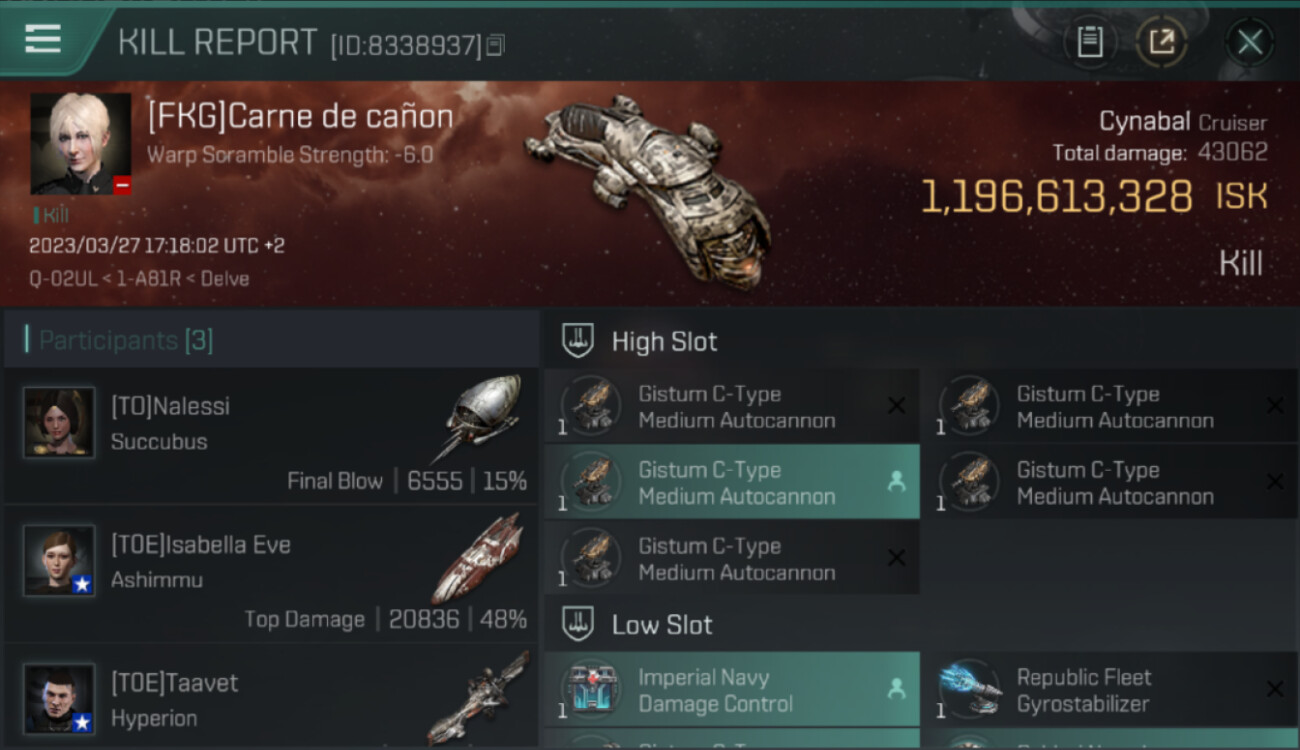Click the person icon on Damage Control
Image resolution: width=1300 pixels, height=750 pixels.
pos(896,689)
